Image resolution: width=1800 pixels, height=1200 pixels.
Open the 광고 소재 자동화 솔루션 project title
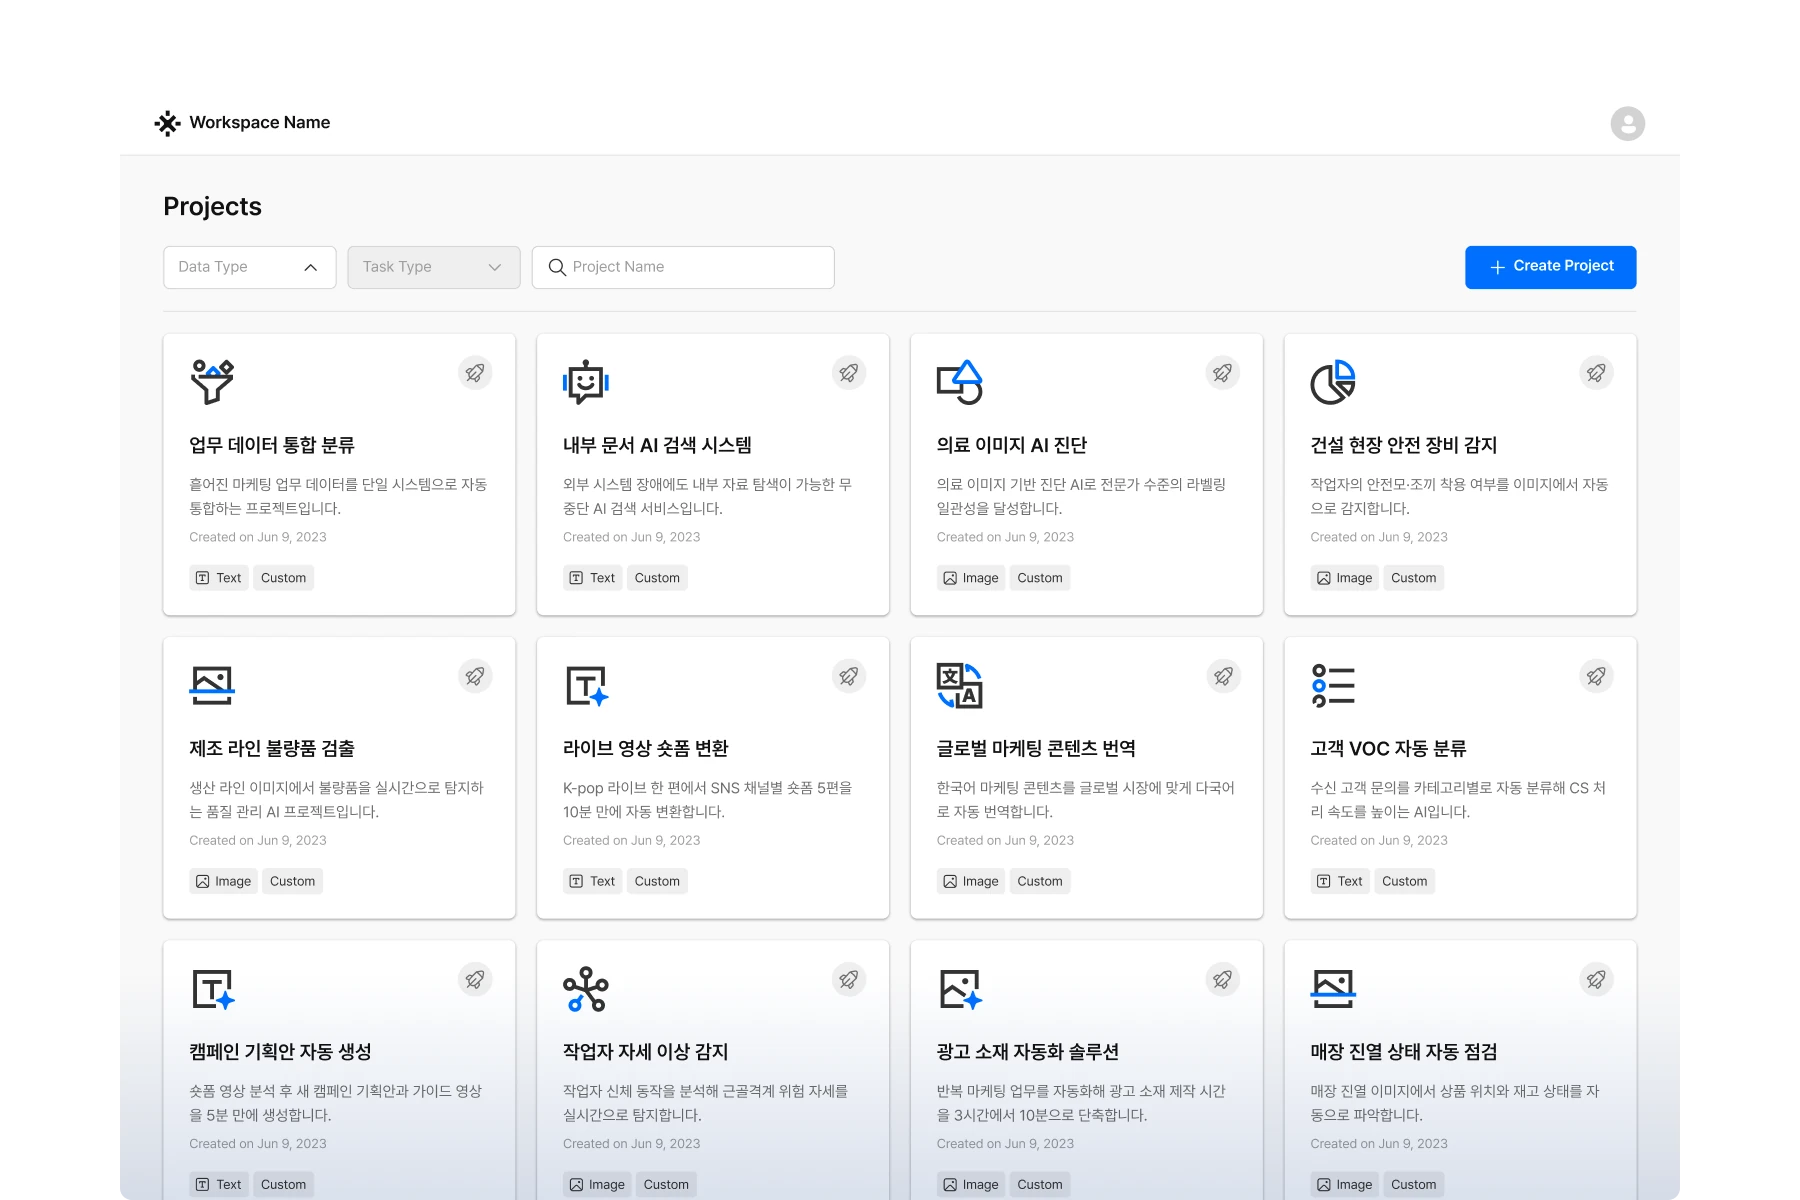pyautogui.click(x=1028, y=1051)
